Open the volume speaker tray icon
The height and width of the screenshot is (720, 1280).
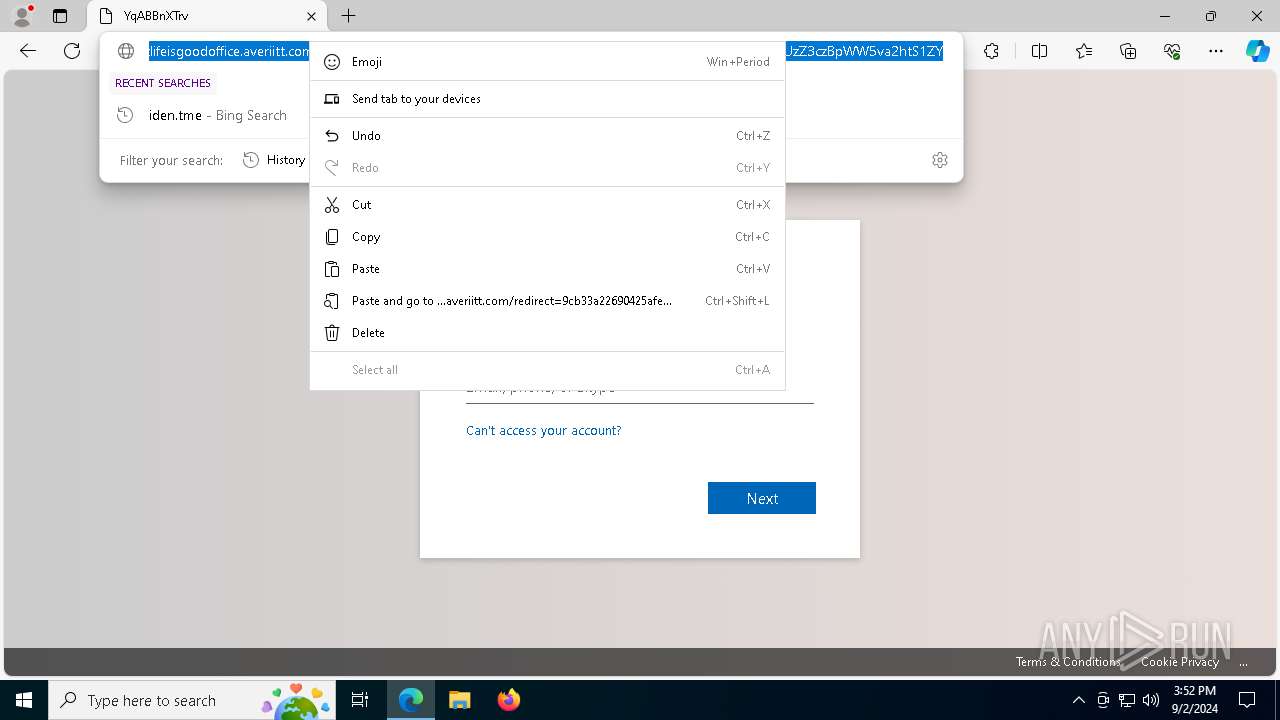(x=1151, y=700)
